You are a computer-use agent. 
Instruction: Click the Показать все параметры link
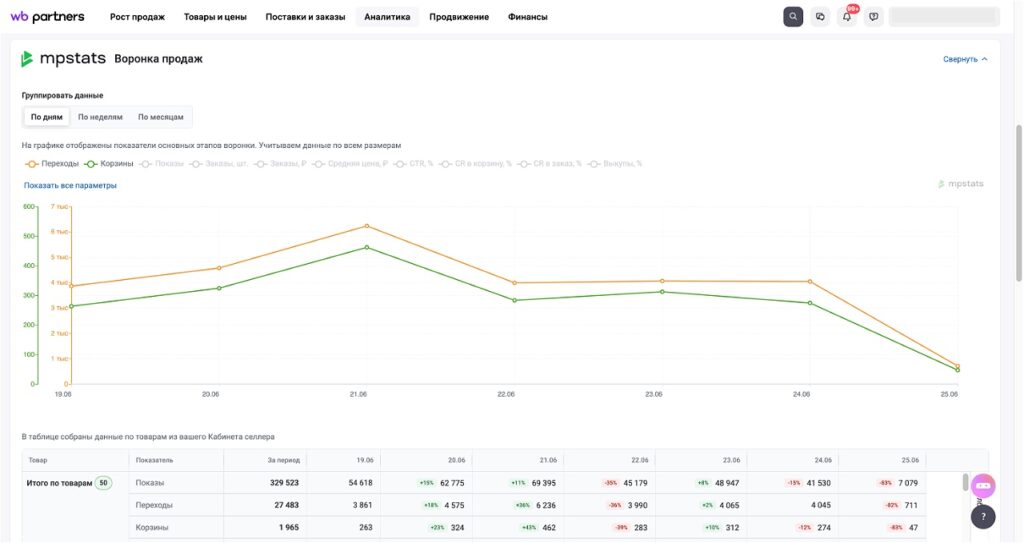coord(71,186)
